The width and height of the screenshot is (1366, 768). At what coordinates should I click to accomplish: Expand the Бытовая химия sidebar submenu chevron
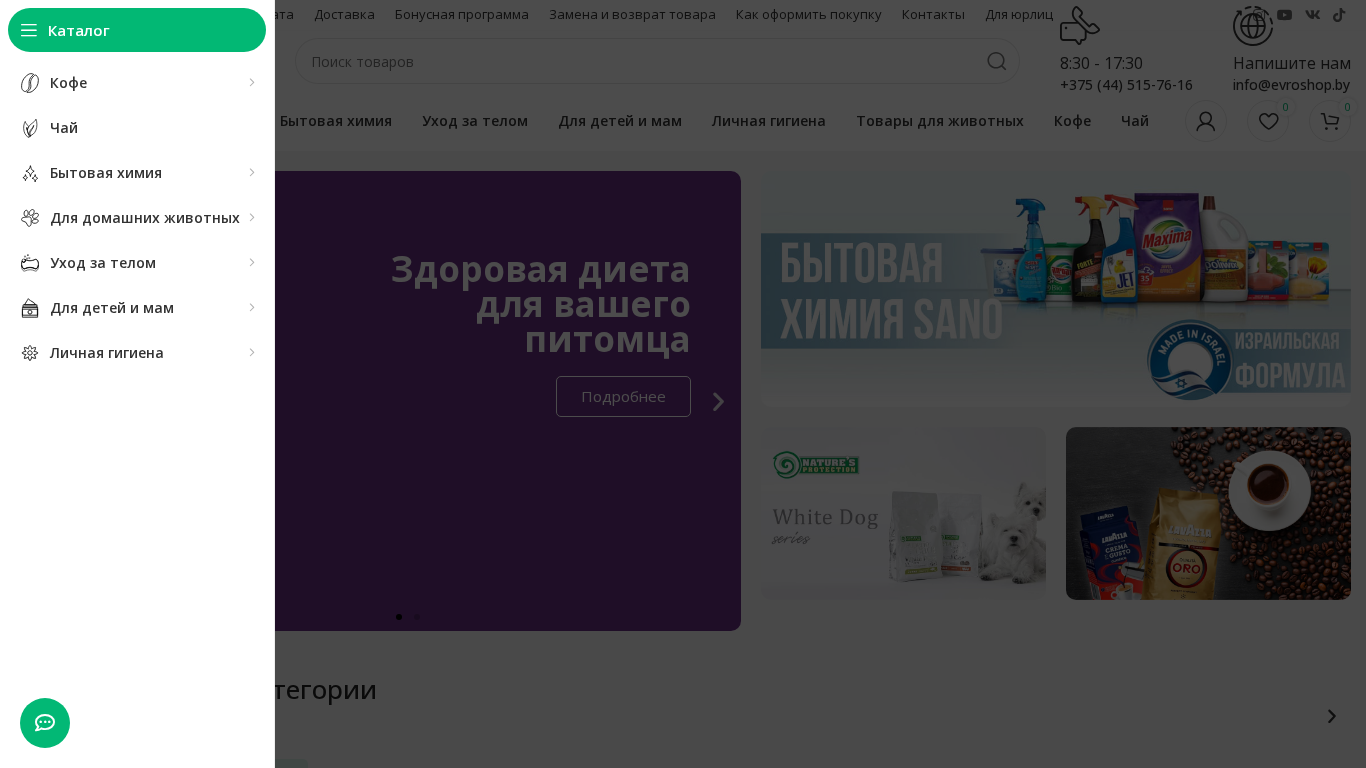252,172
